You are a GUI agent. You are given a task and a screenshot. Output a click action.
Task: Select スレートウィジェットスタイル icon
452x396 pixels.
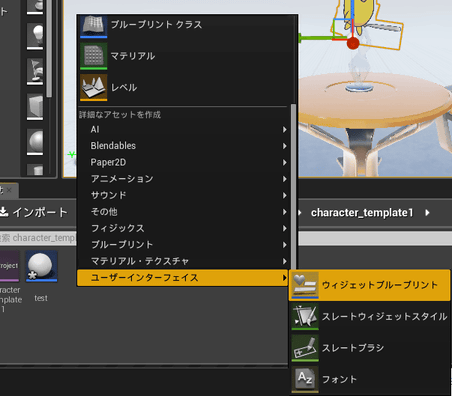305,316
